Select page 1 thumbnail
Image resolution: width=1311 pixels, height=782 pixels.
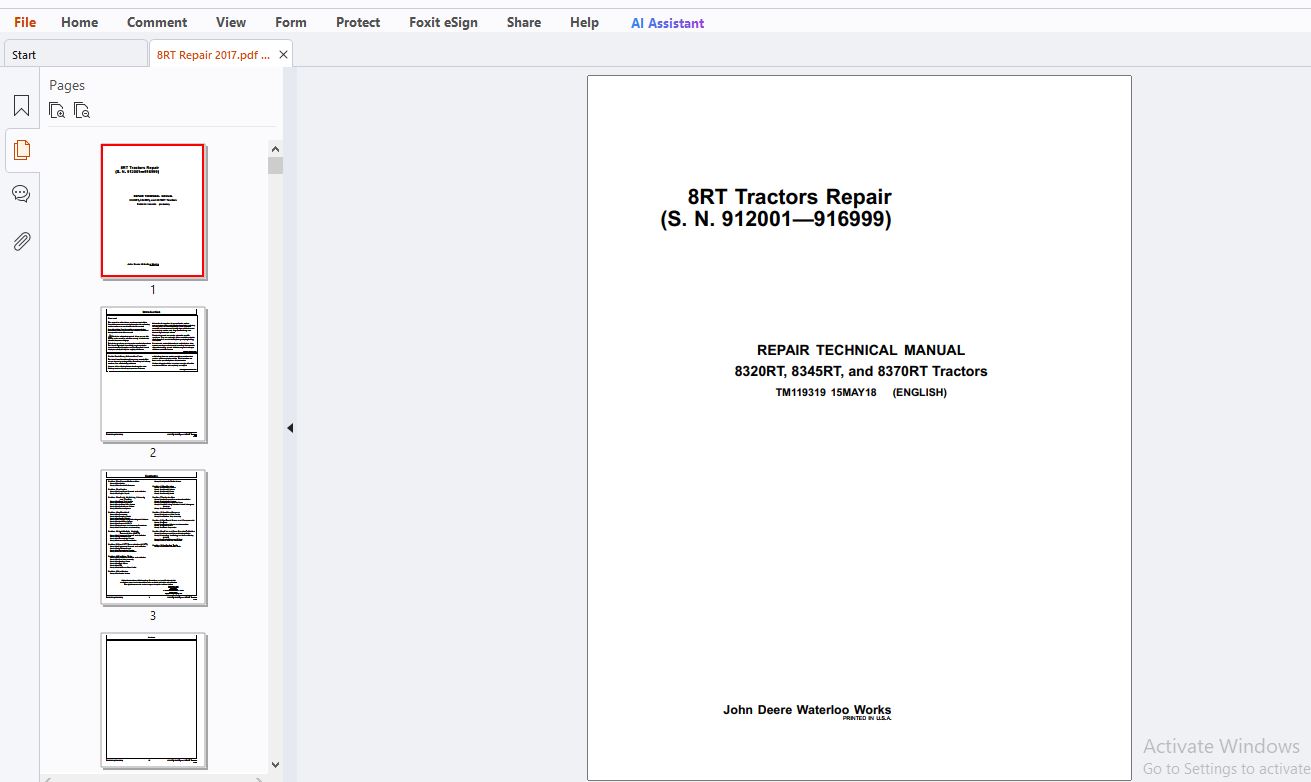tap(153, 211)
